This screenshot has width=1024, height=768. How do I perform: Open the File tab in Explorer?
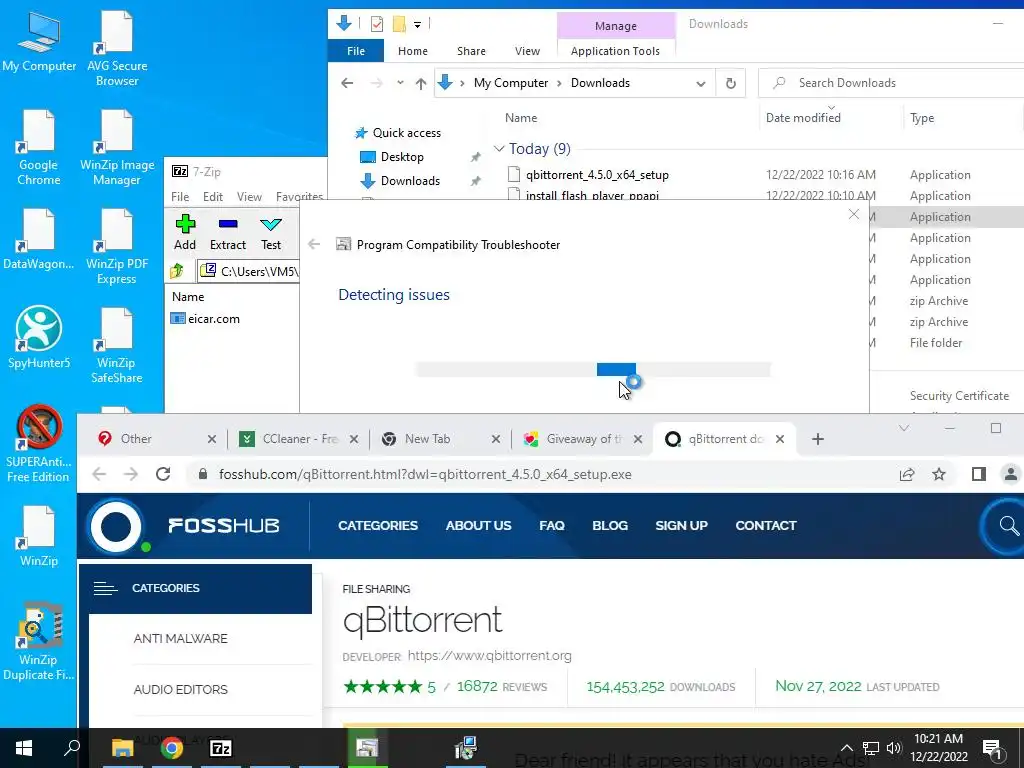point(356,51)
